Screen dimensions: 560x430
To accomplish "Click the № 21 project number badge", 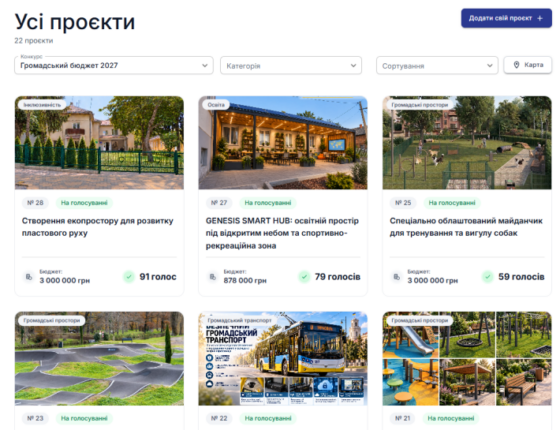I will coord(403,418).
